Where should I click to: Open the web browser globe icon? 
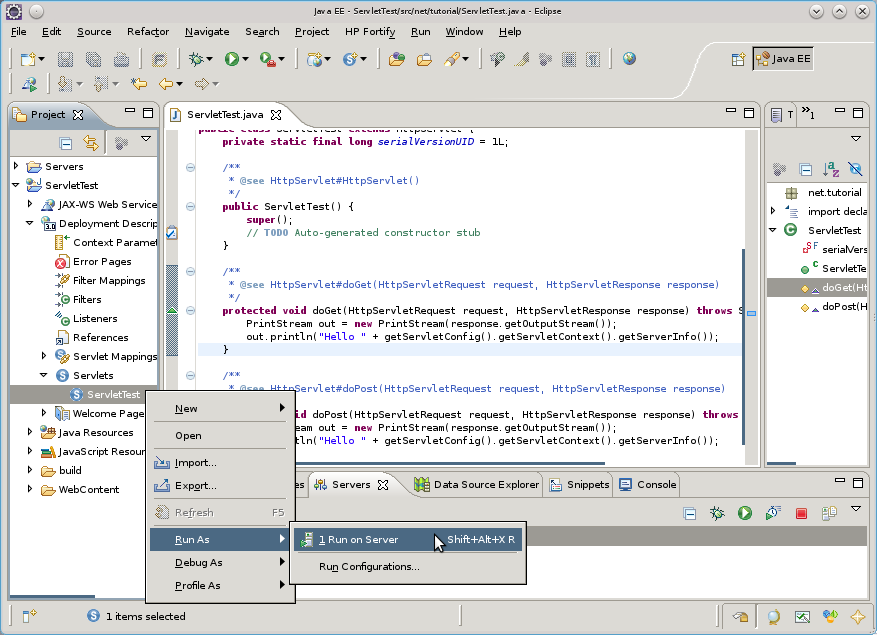click(x=629, y=59)
